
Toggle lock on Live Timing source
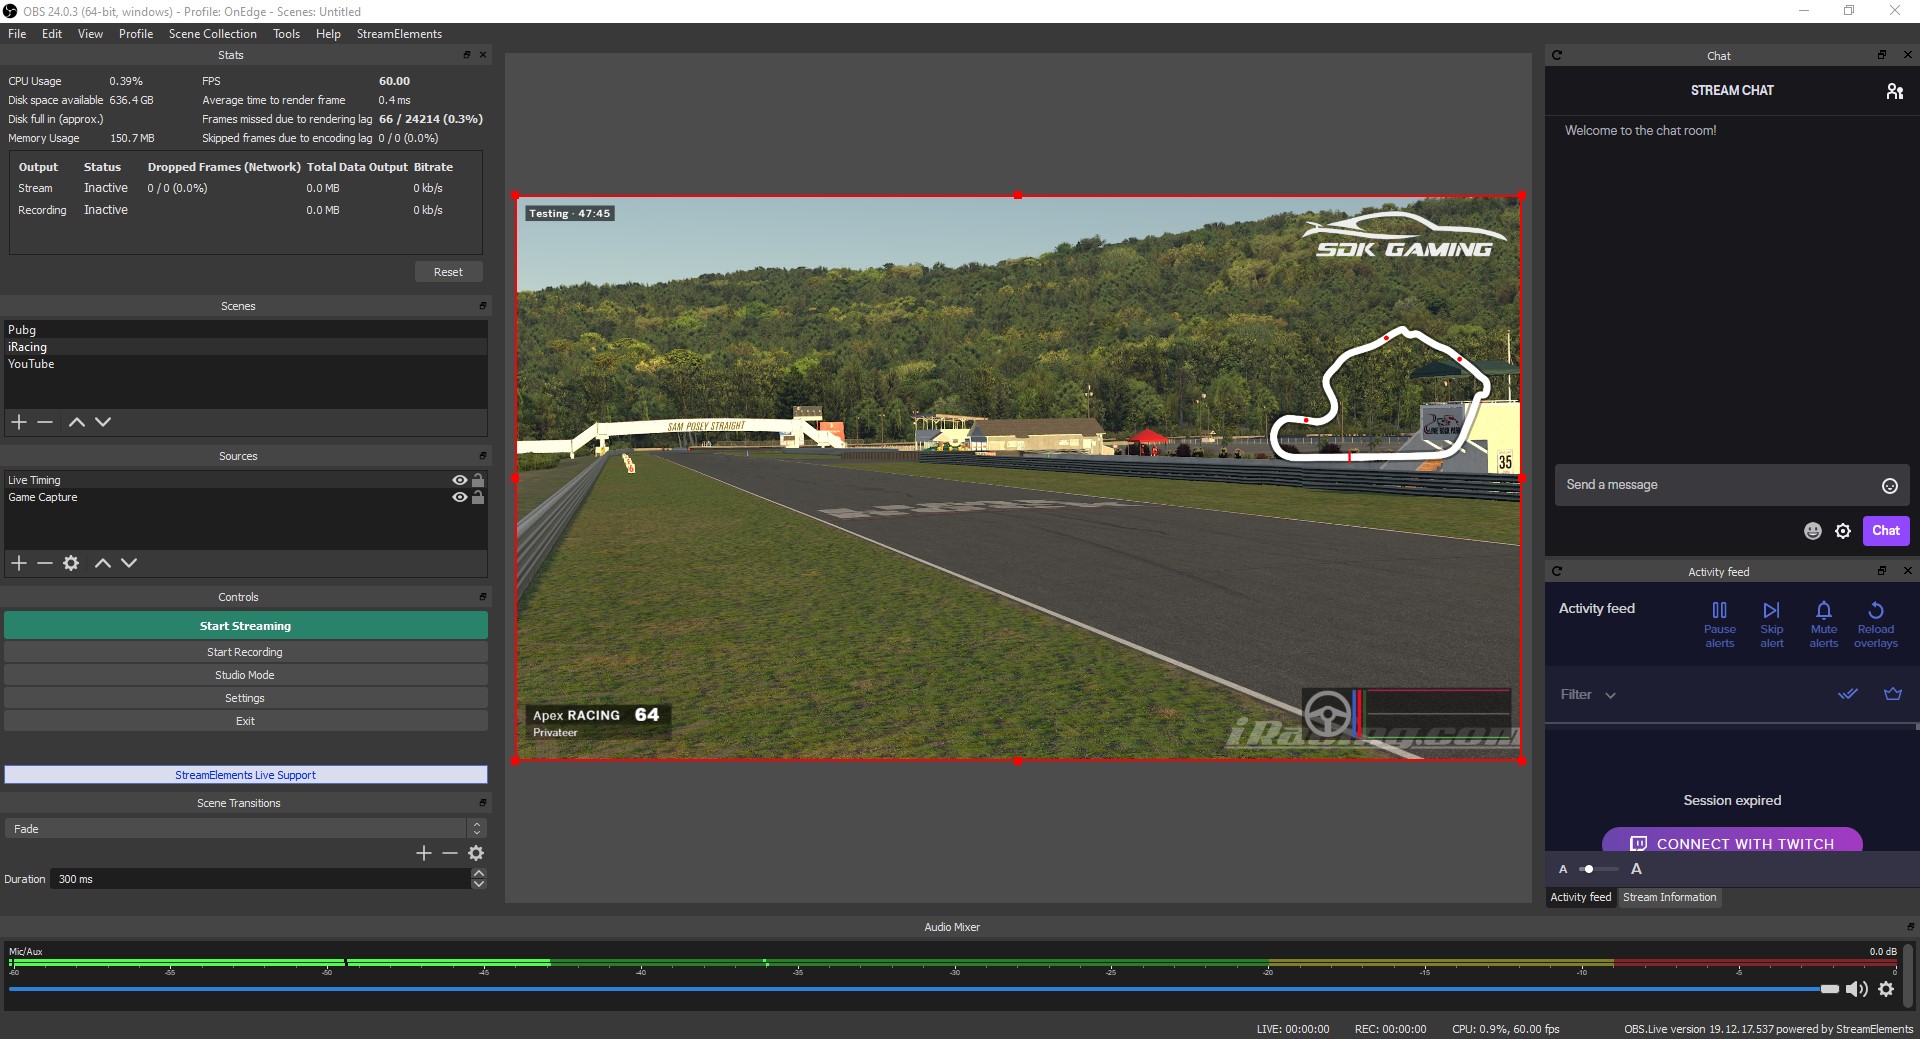coord(478,480)
